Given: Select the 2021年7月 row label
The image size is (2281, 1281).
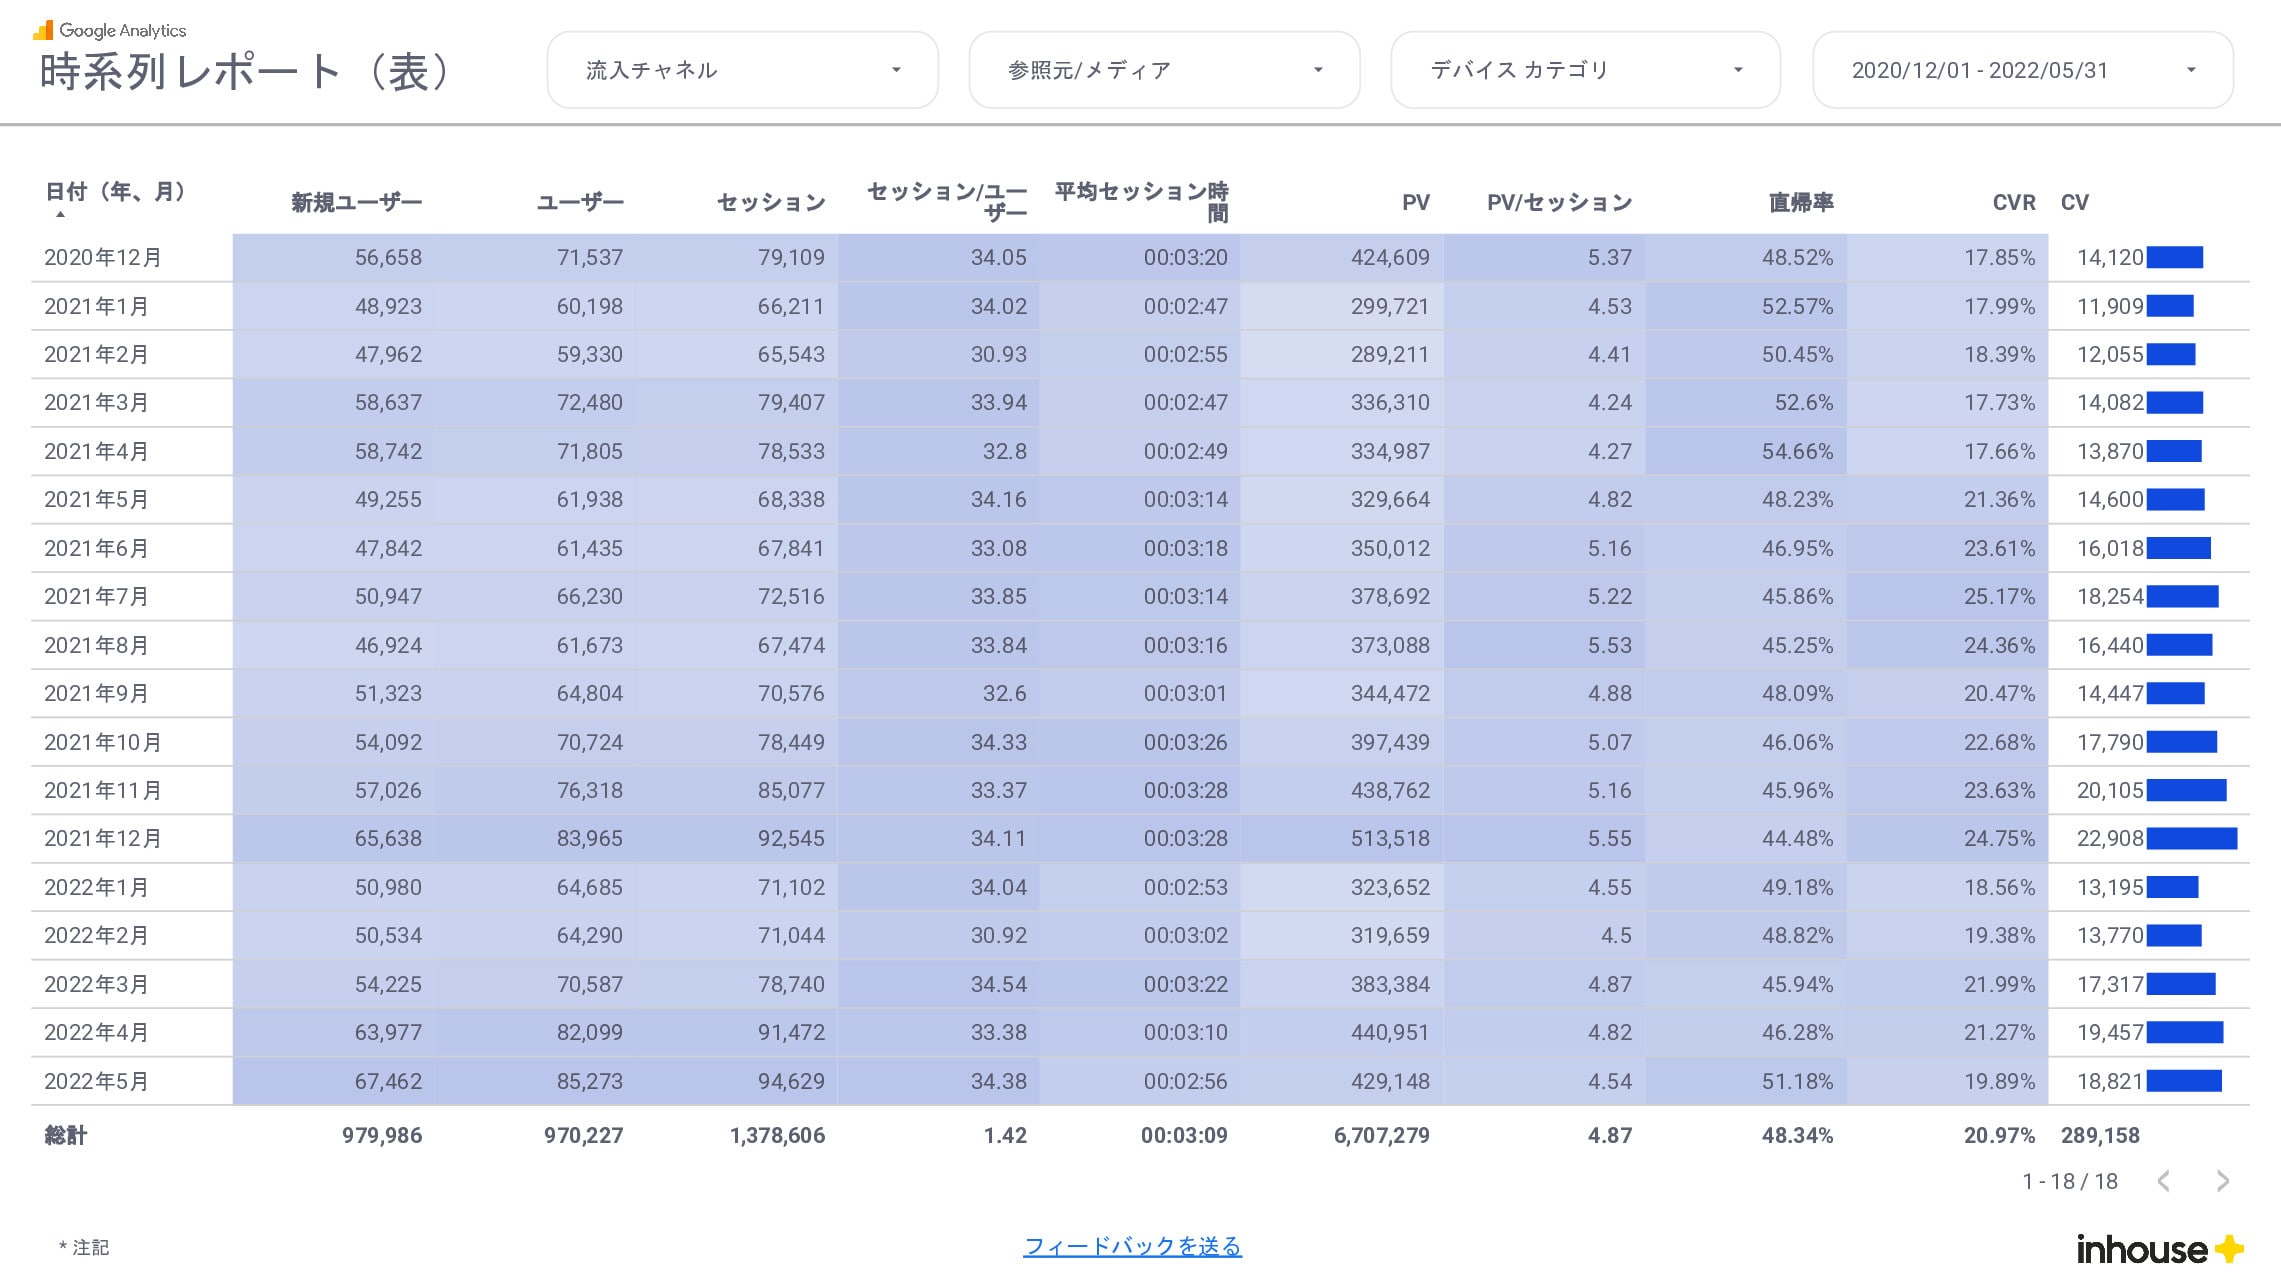Looking at the screenshot, I should (96, 596).
